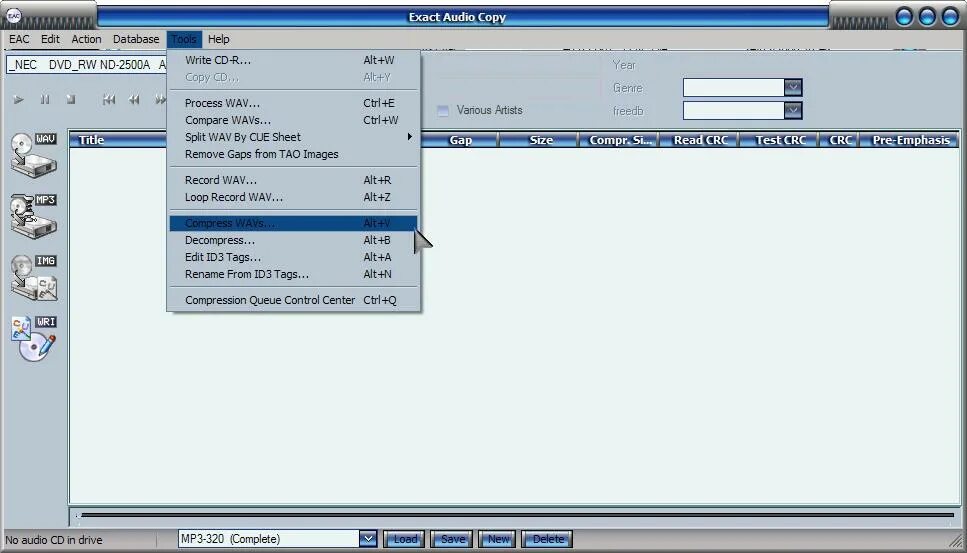
Task: Choose Compare WAVs... menu entry
Action: click(x=293, y=120)
